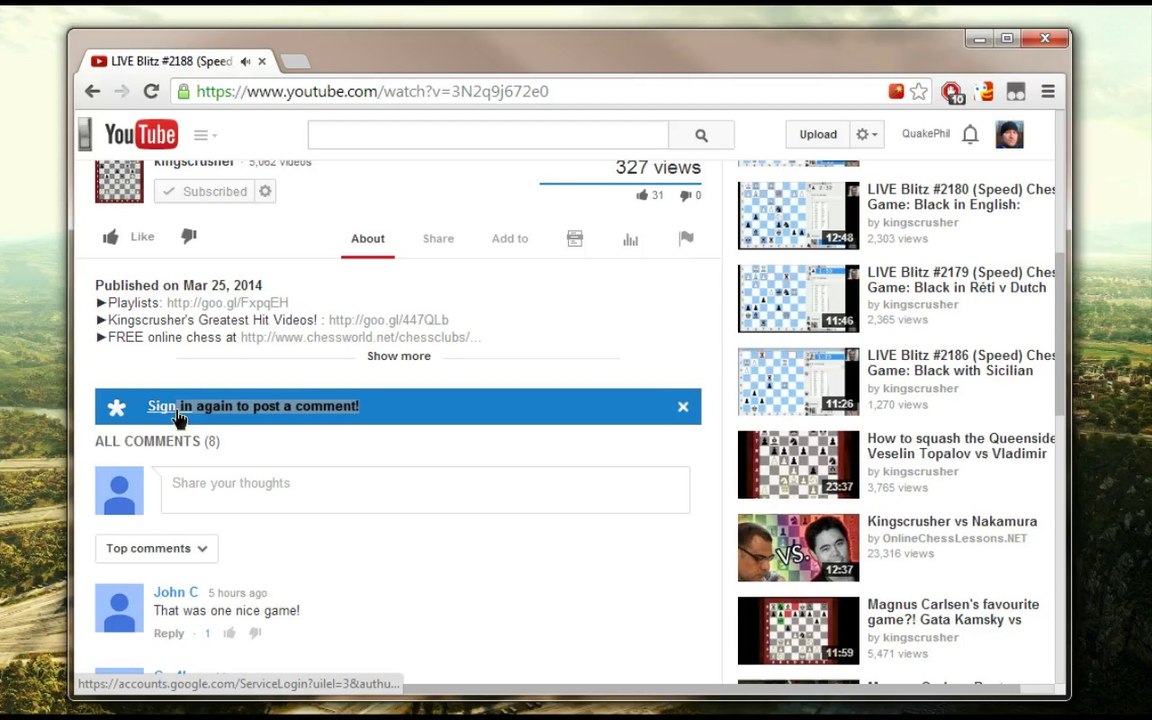The width and height of the screenshot is (1152, 720).
Task: Open the settings gear dropdown beside Upload
Action: coord(867,134)
